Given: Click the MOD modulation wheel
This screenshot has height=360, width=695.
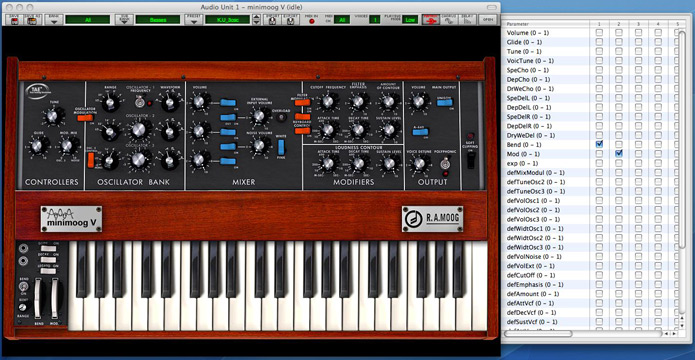Looking at the screenshot, I should pos(55,297).
